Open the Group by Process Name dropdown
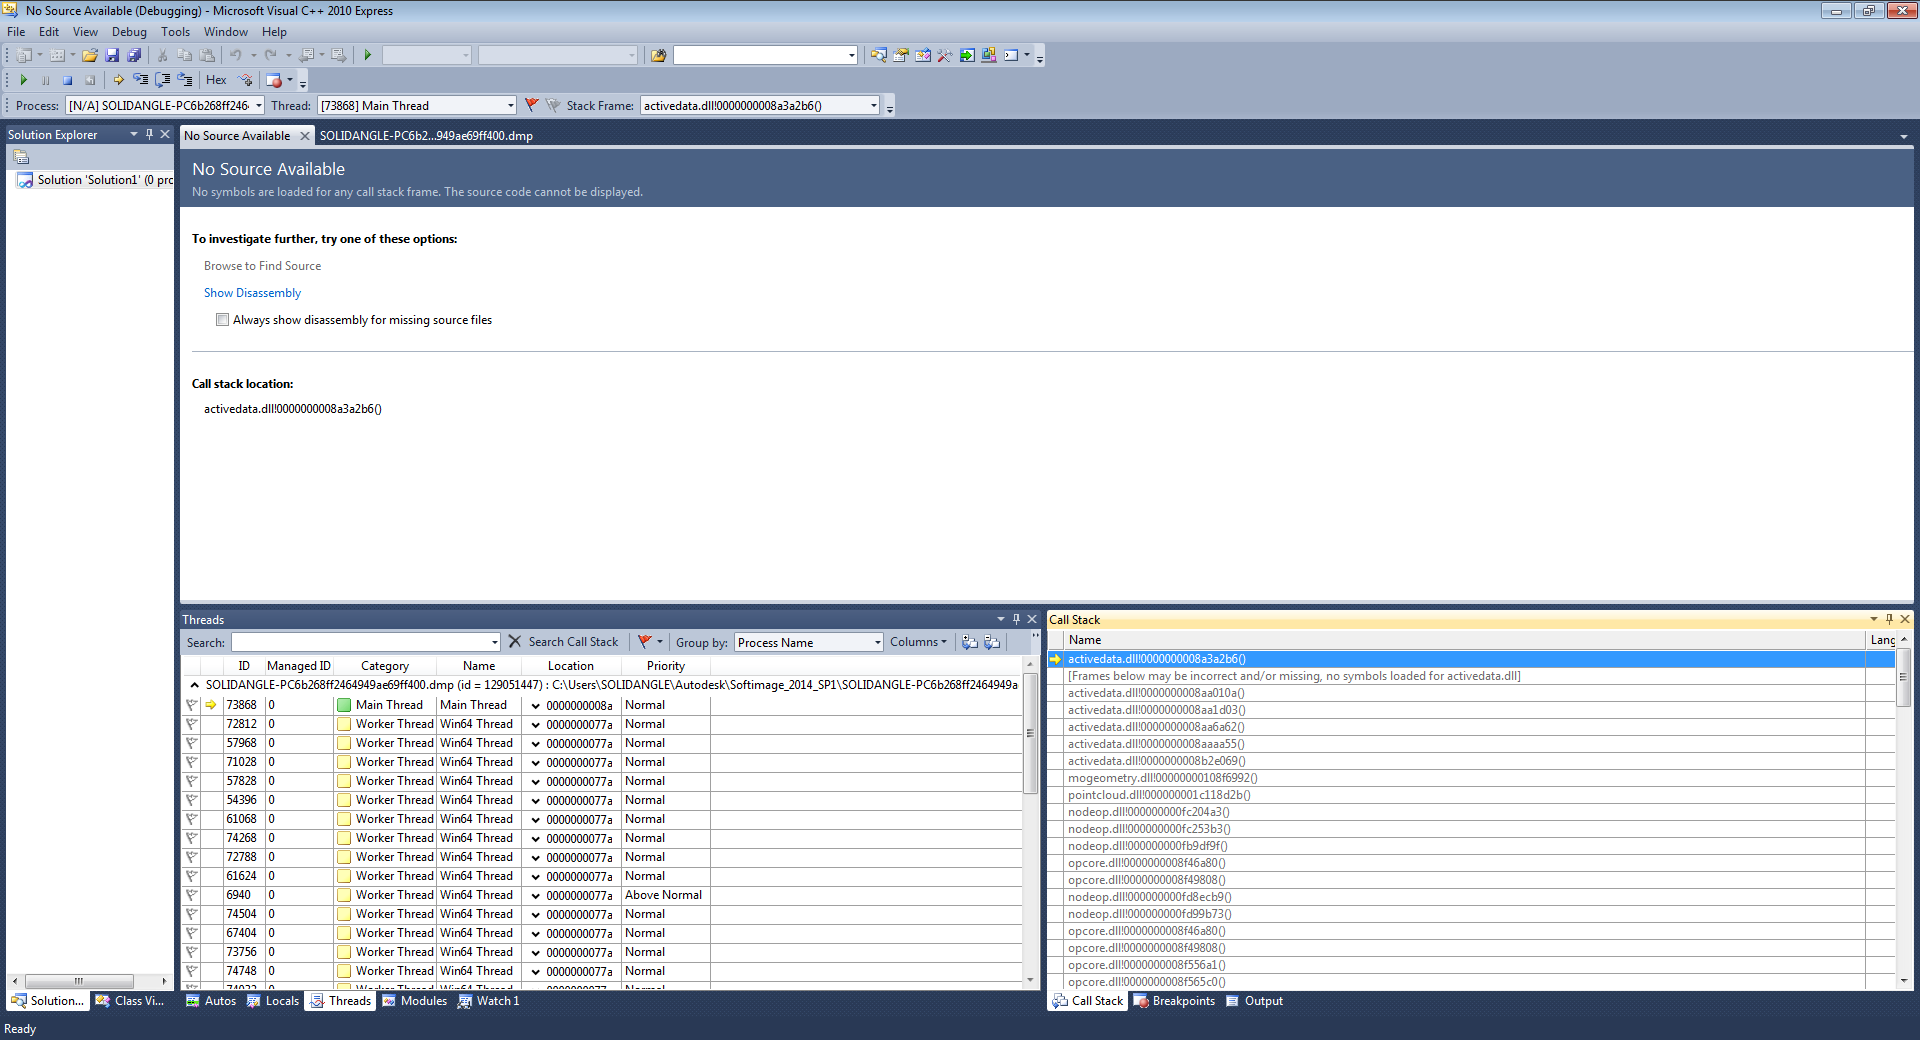1920x1040 pixels. [x=877, y=642]
